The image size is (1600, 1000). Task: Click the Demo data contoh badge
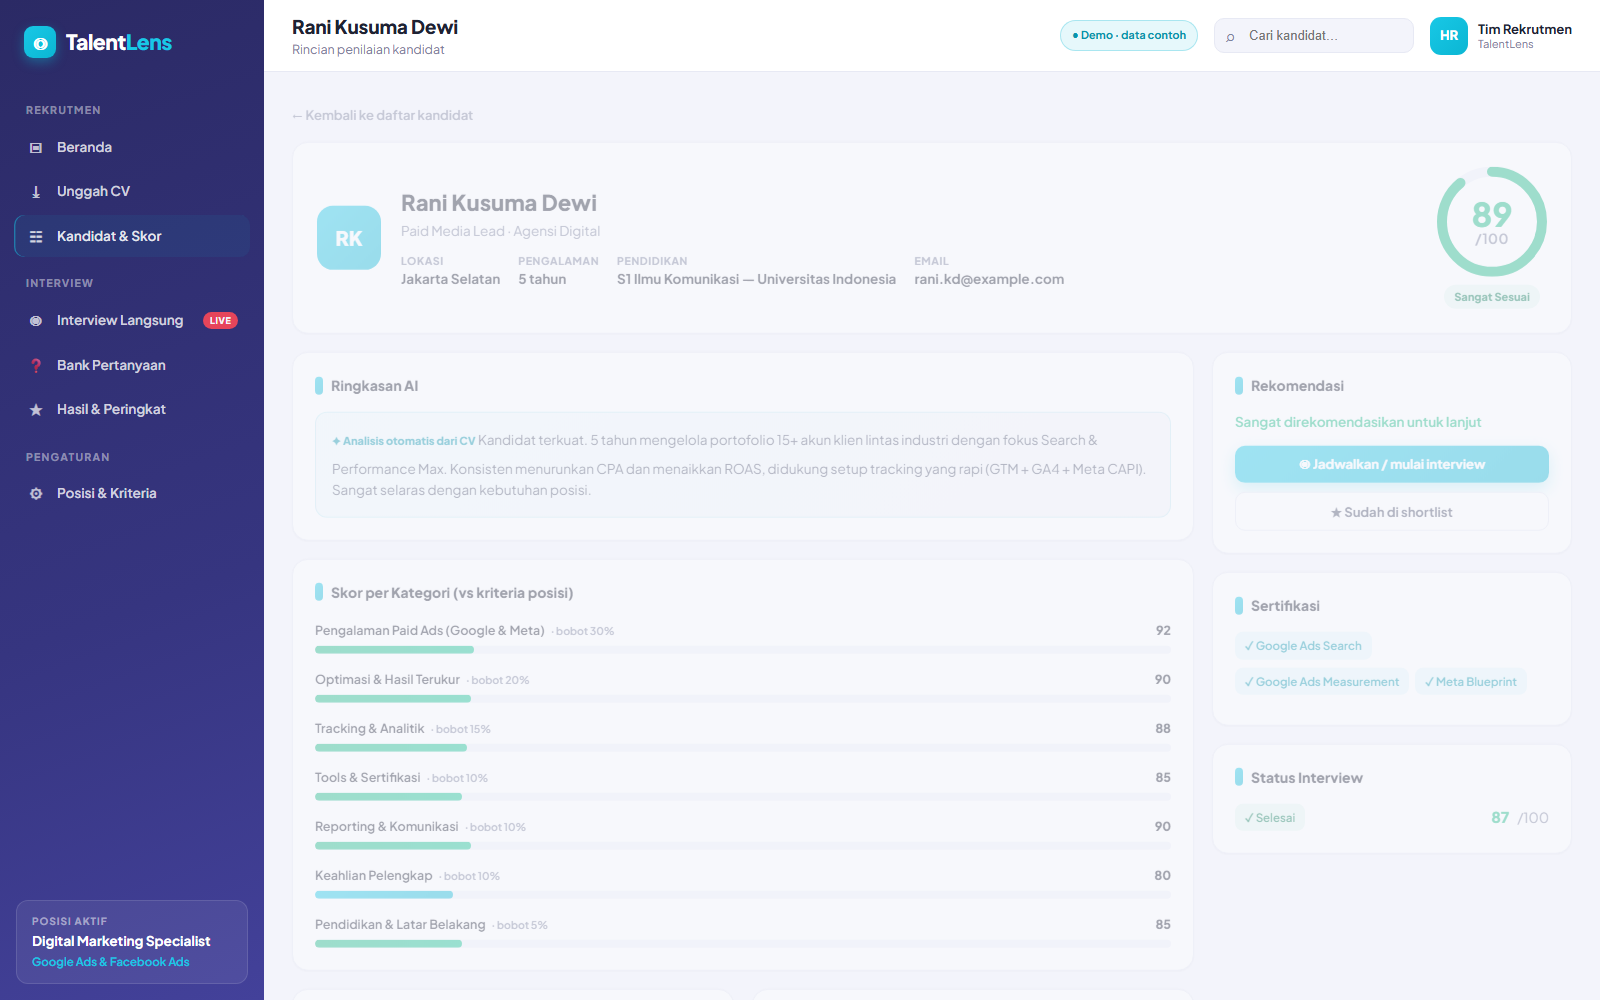(x=1129, y=35)
